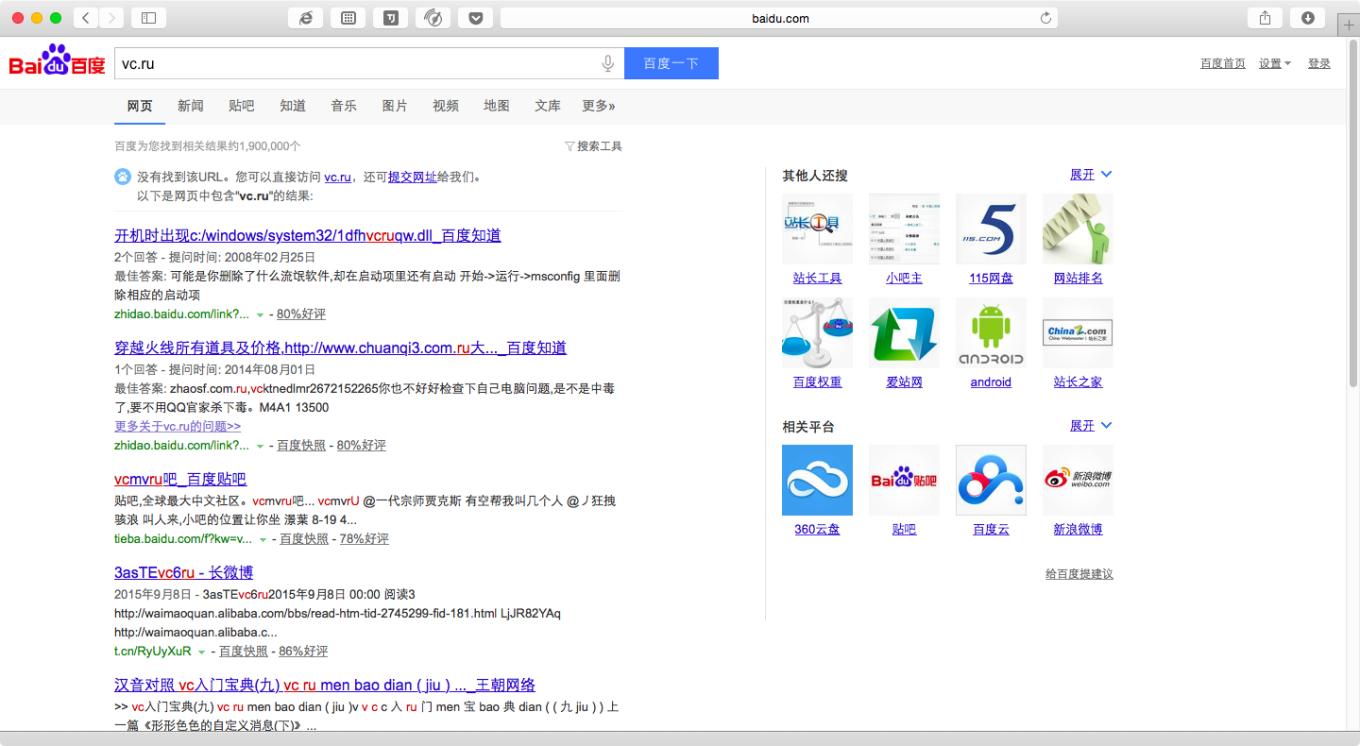
Task: Open 百度快照 for tieba.baidu.com result
Action: [x=304, y=539]
